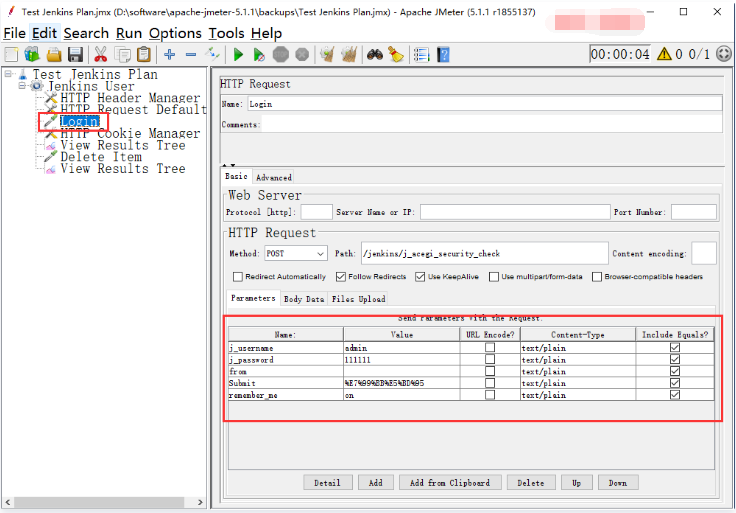Click the Add parameter button
The image size is (736, 513).
[376, 482]
